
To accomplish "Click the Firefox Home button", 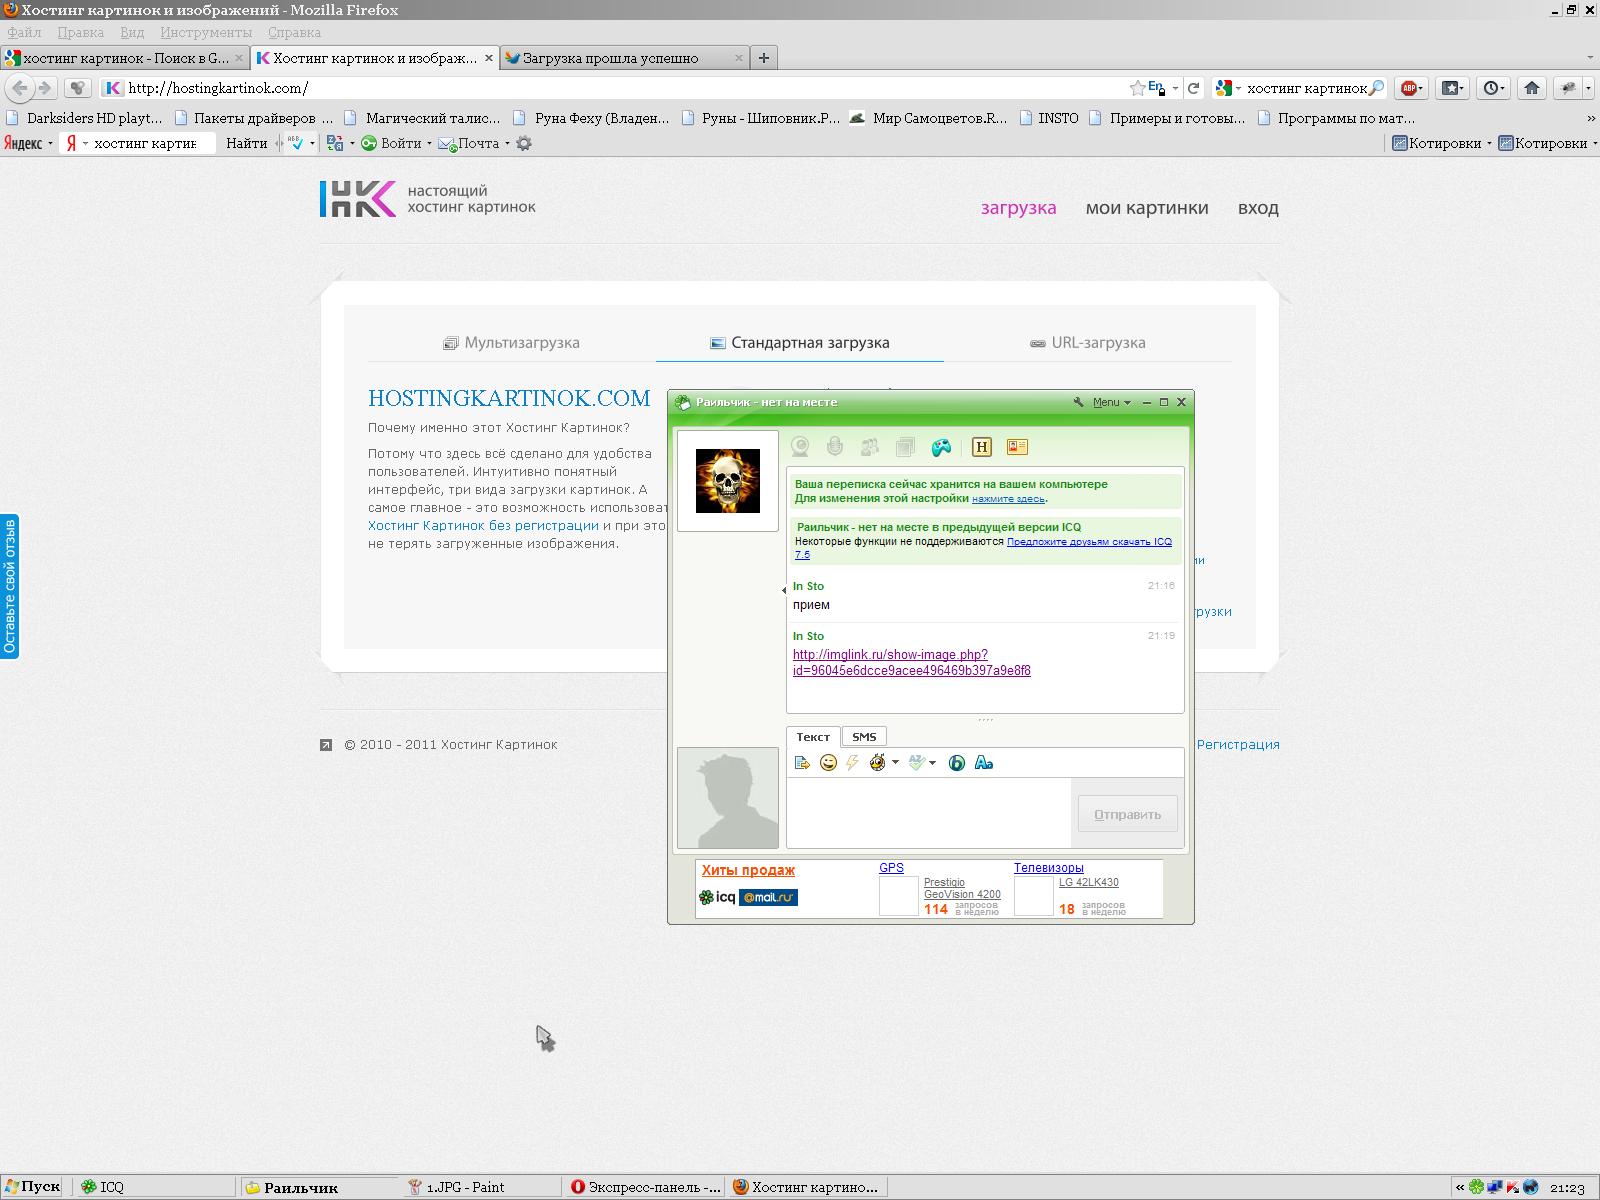I will click(x=1531, y=88).
